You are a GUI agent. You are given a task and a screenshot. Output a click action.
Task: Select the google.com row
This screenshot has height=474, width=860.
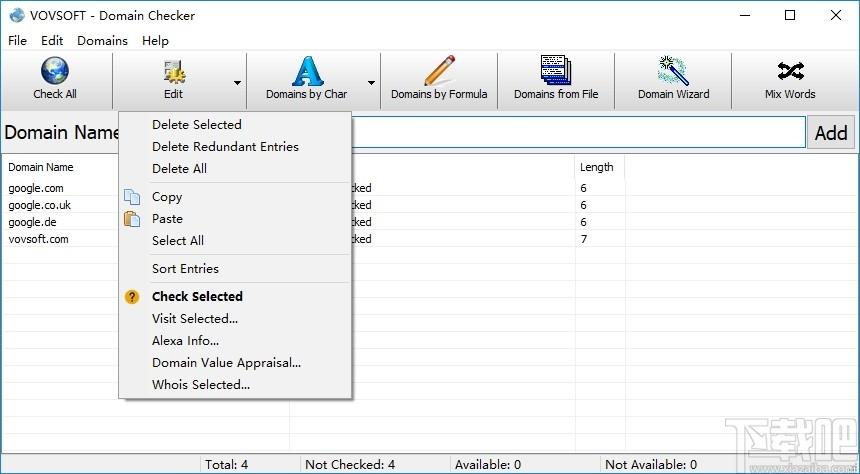[36, 188]
